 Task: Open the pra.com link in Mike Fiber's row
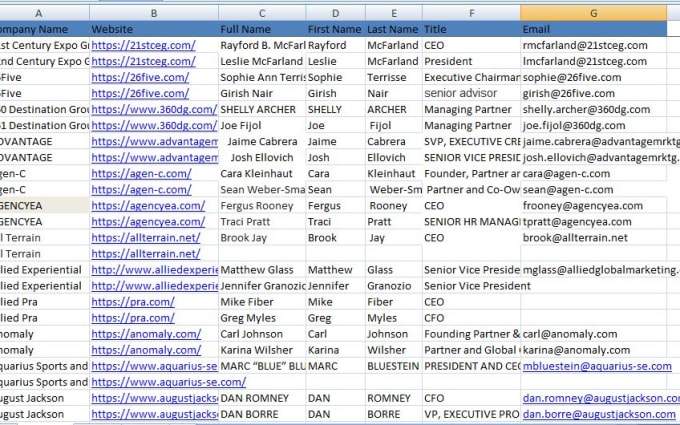tap(133, 302)
